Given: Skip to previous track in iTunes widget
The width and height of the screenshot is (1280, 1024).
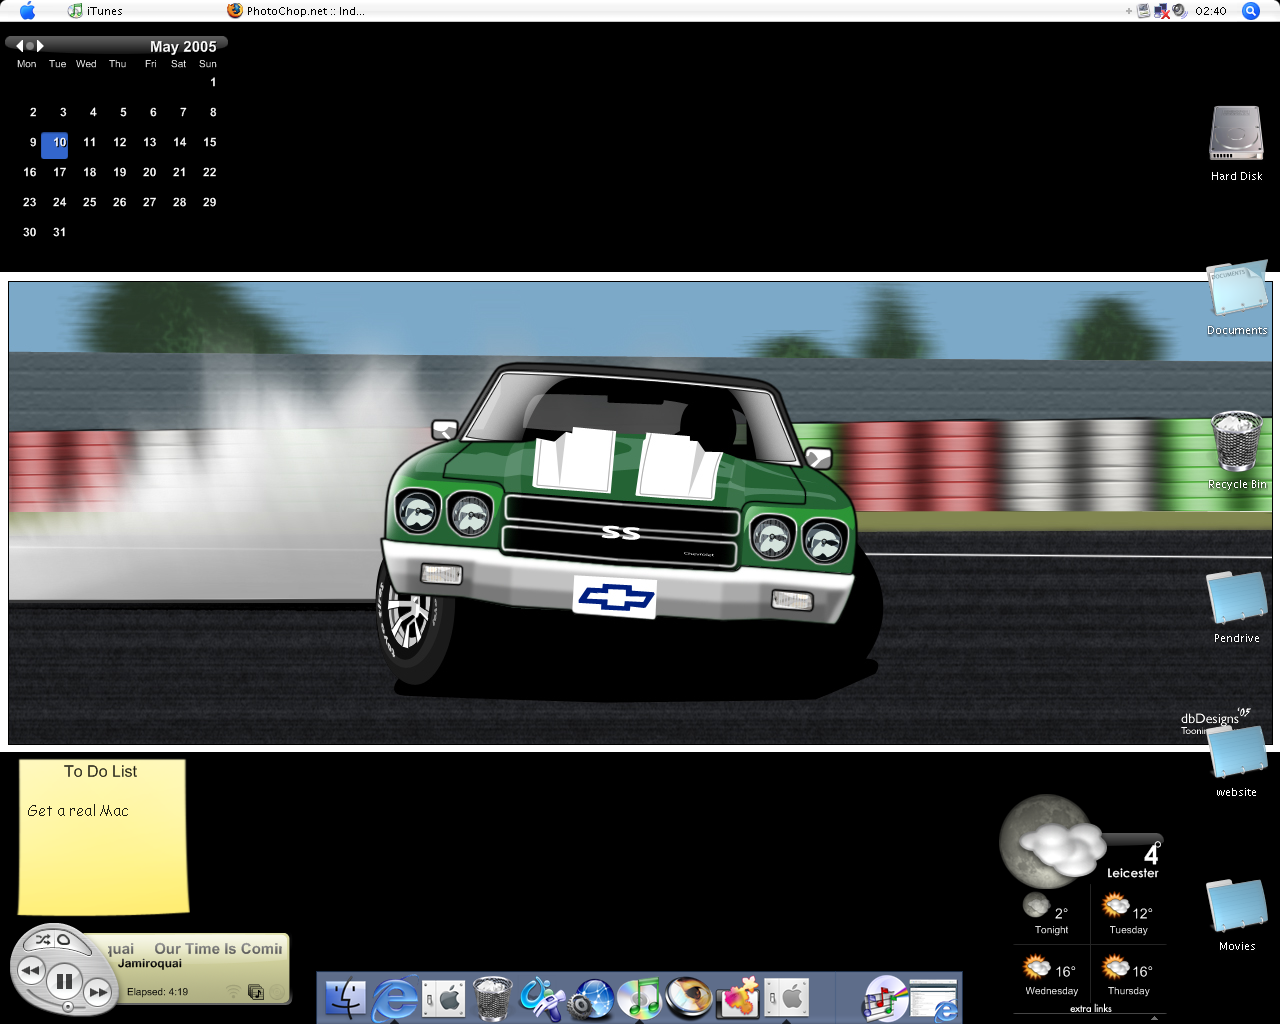Looking at the screenshot, I should point(31,970).
